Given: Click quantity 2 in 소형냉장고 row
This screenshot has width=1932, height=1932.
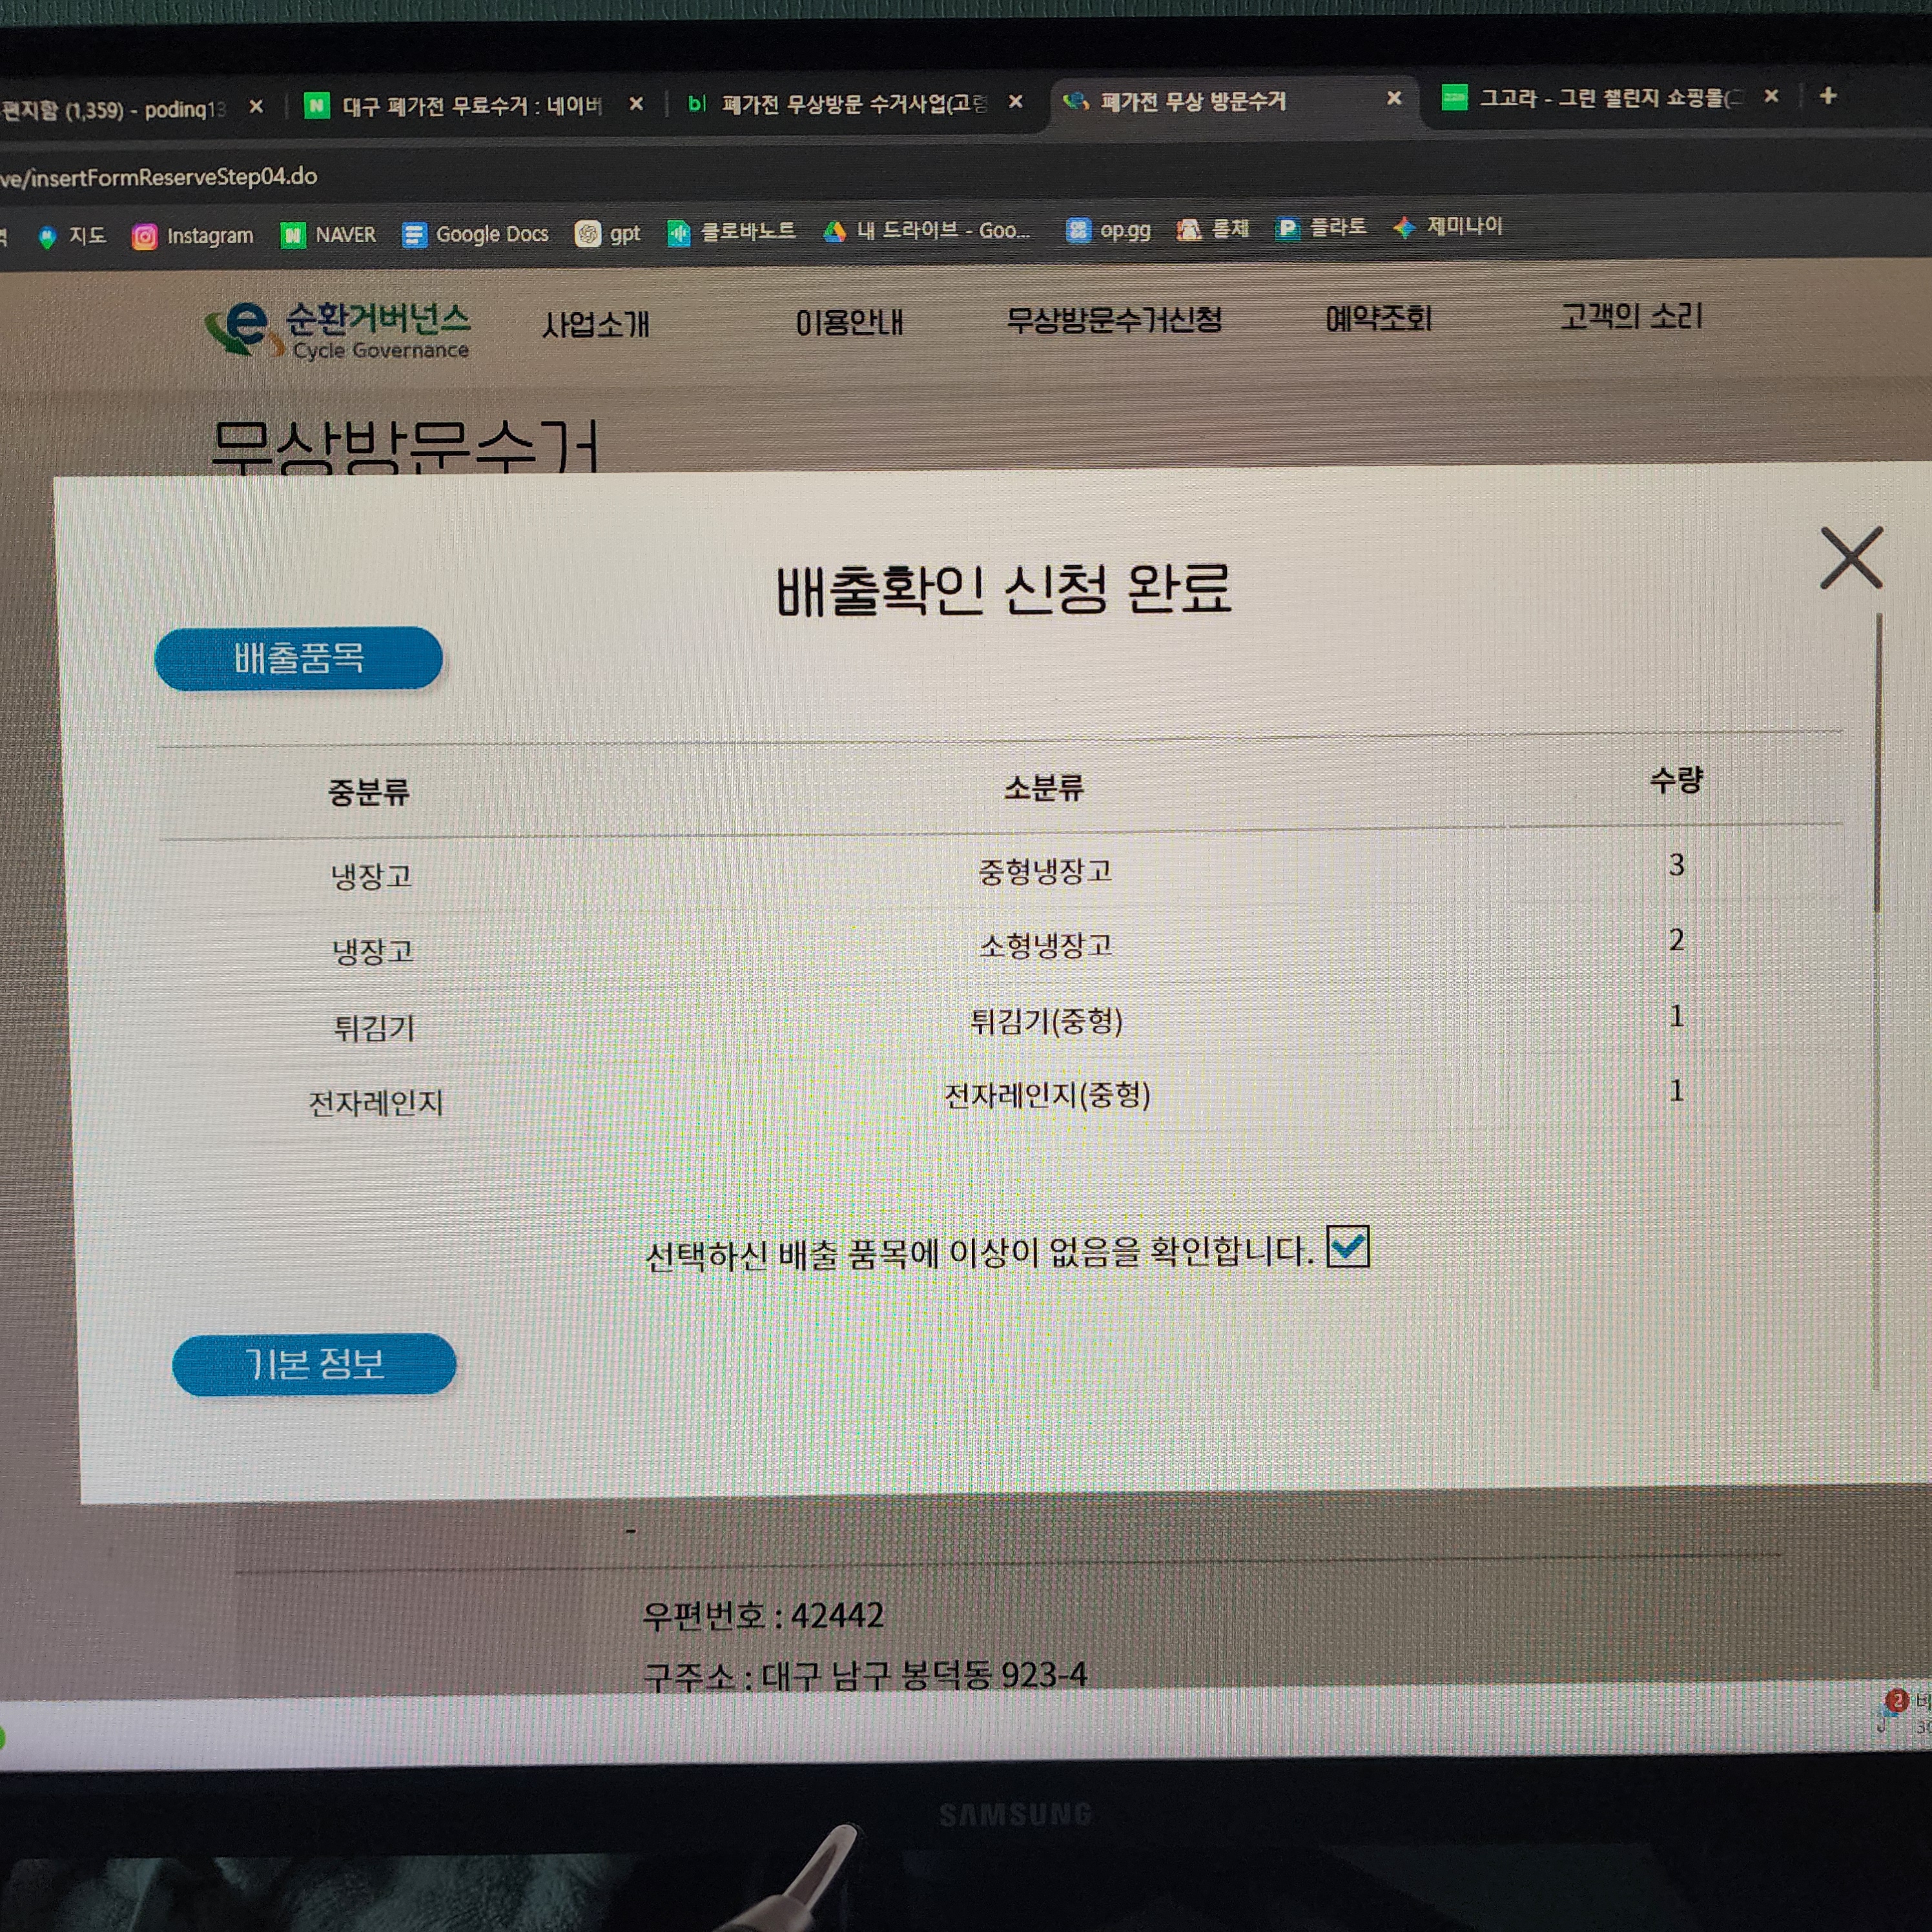Looking at the screenshot, I should (x=1676, y=940).
